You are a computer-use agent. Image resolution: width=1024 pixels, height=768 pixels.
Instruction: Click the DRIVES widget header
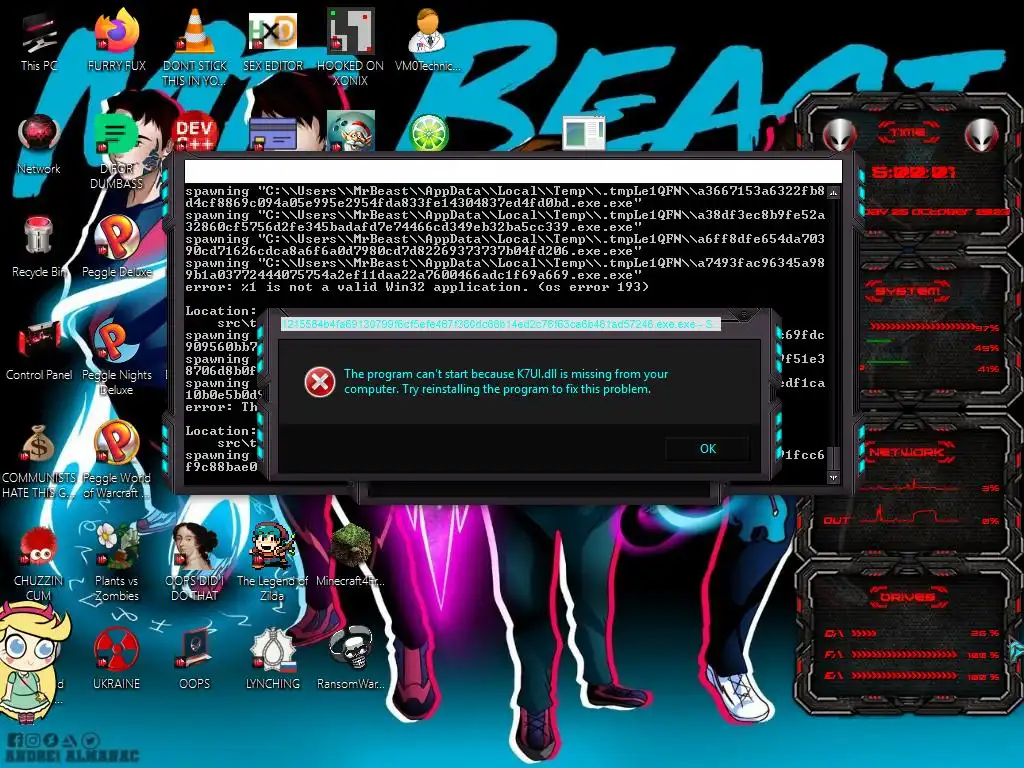pyautogui.click(x=908, y=596)
